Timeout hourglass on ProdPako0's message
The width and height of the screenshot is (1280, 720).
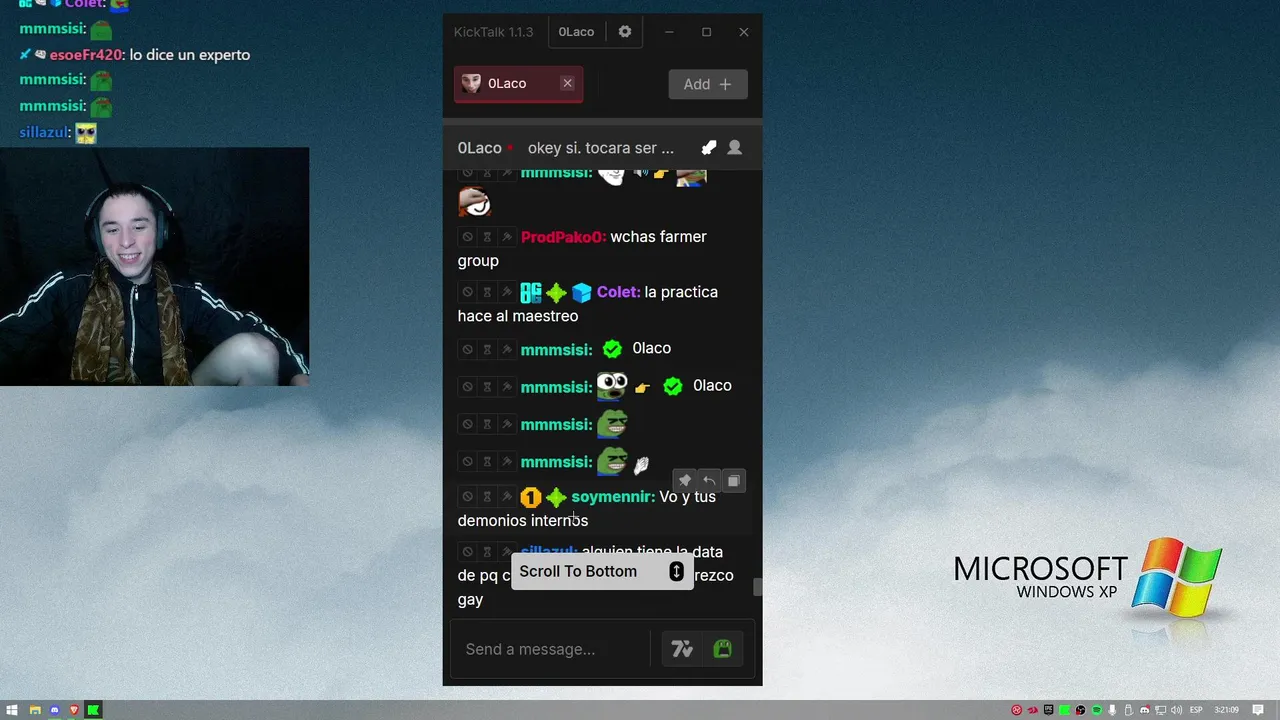point(487,237)
